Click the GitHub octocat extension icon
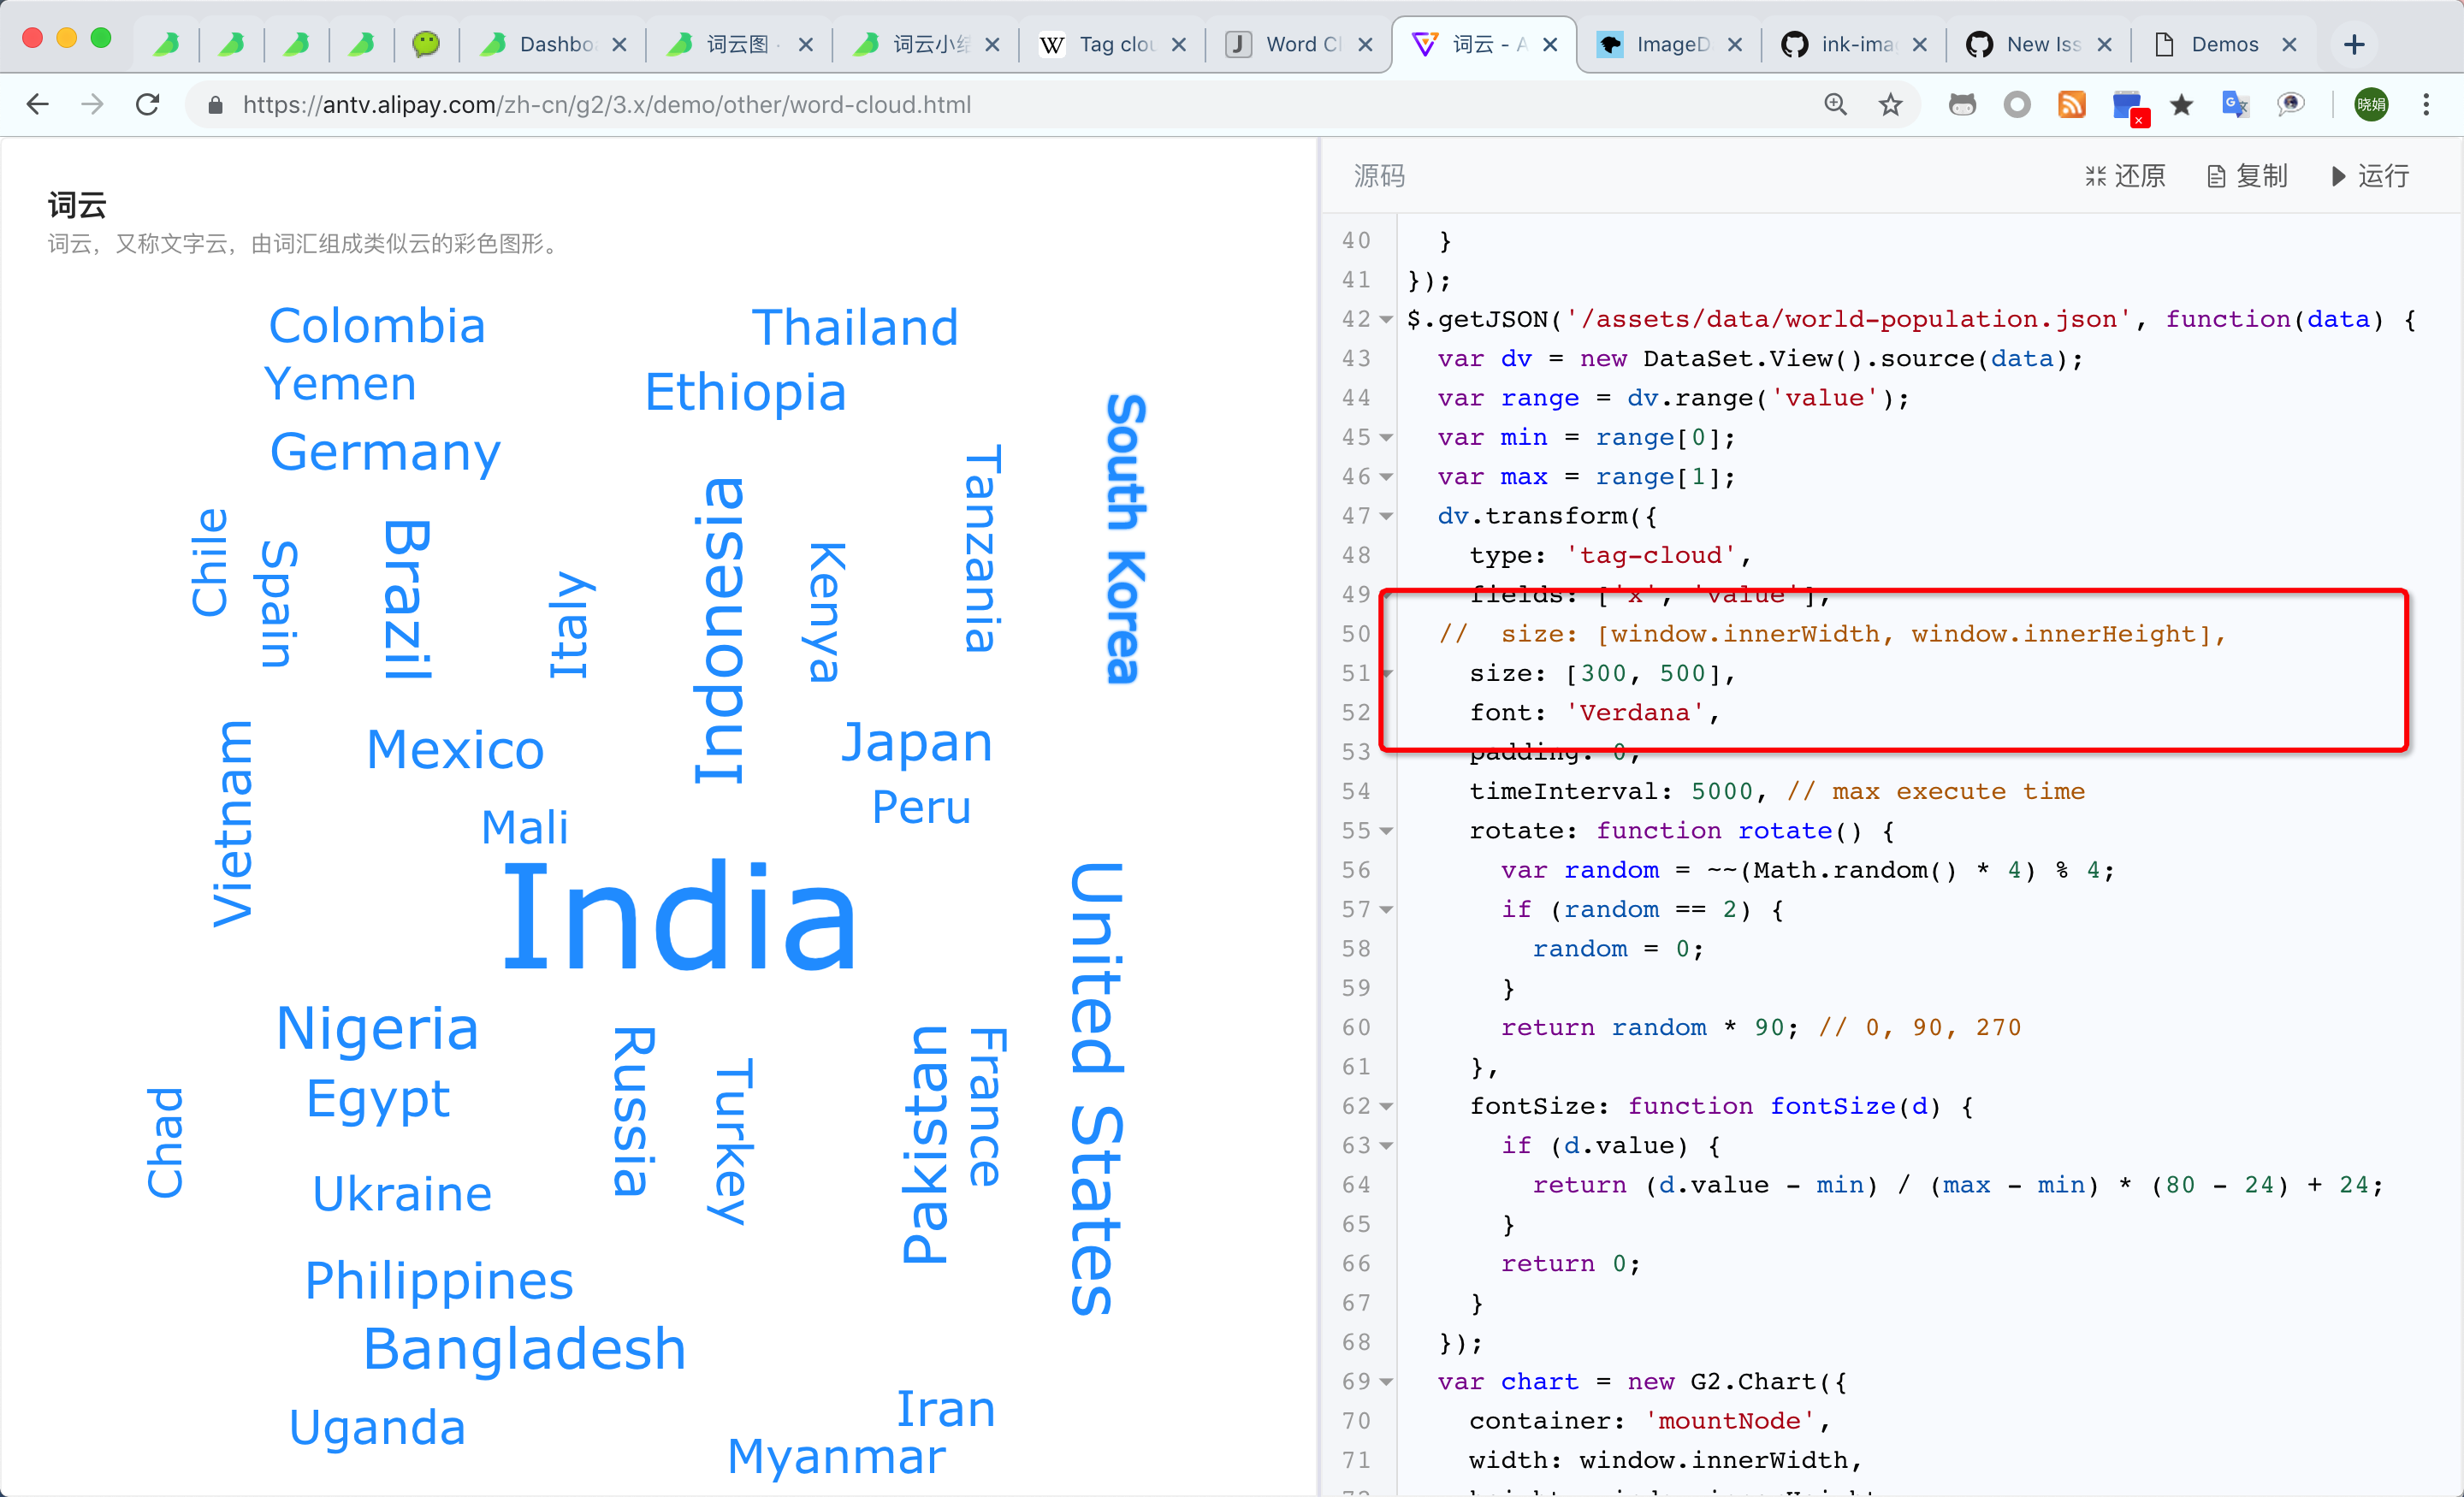Viewport: 2464px width, 1497px height. tap(1962, 104)
